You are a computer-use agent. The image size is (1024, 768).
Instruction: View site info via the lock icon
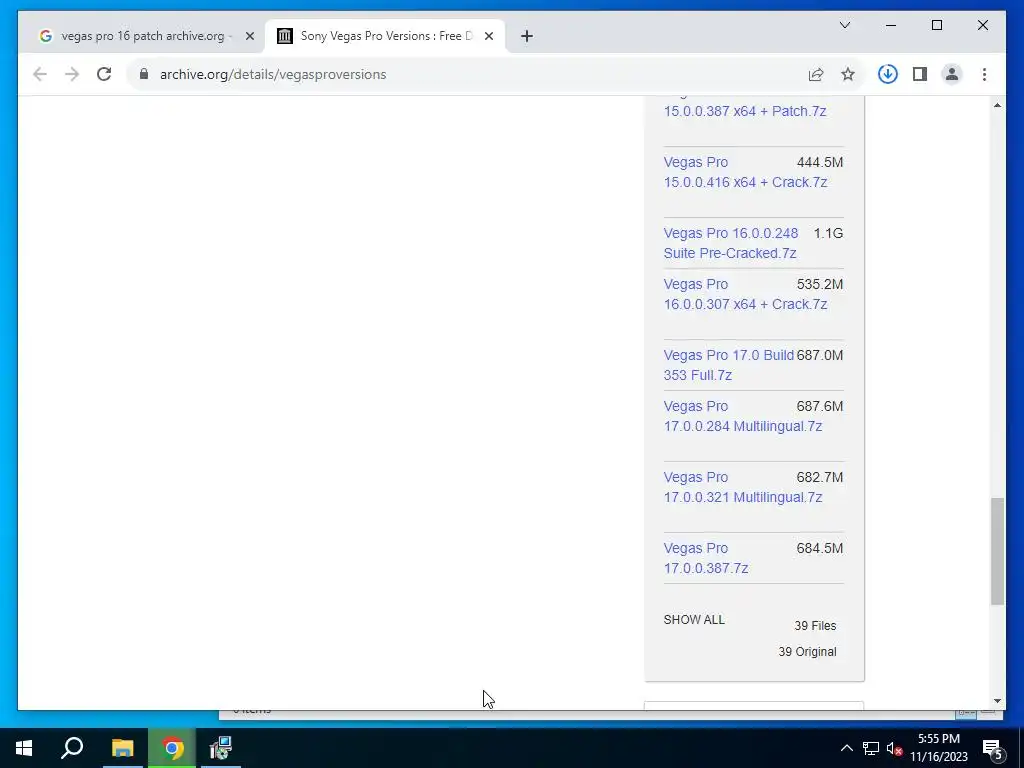(x=144, y=74)
